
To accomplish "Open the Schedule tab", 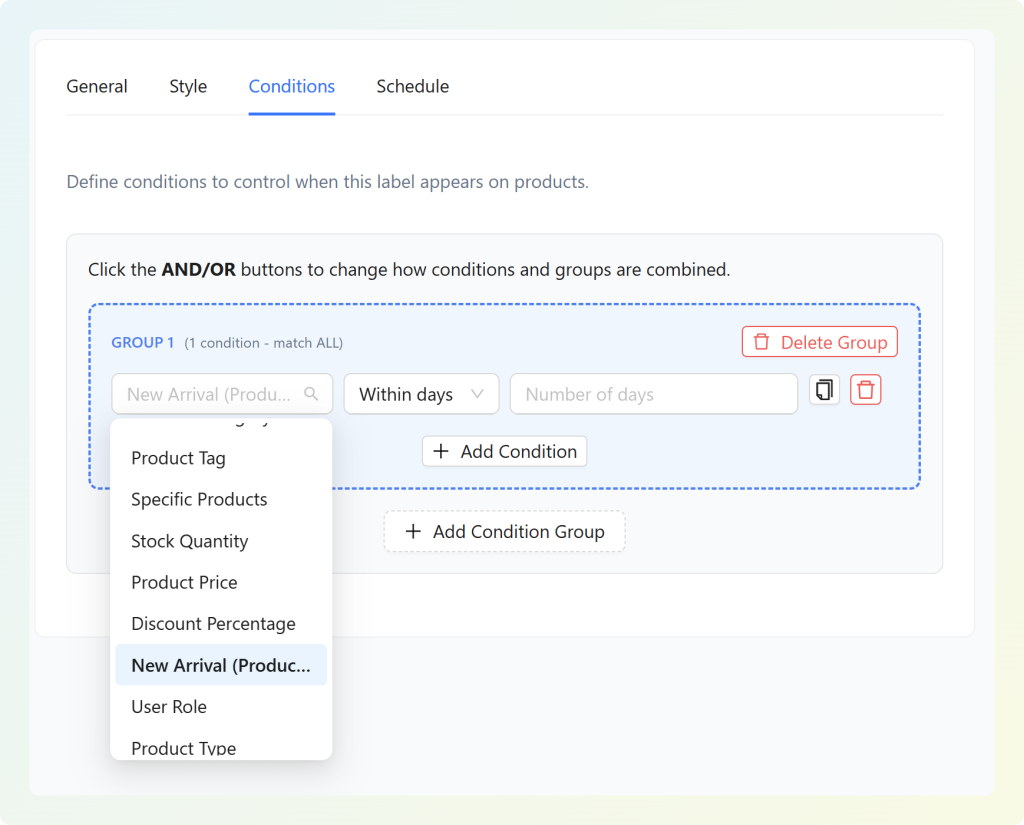I will pyautogui.click(x=412, y=86).
